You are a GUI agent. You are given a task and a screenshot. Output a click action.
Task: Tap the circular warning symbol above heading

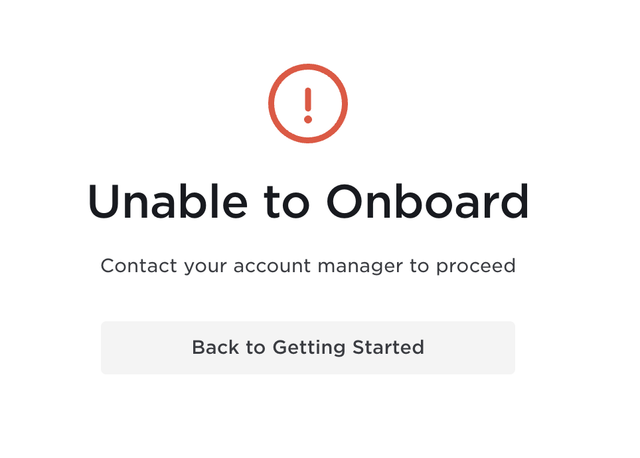[x=308, y=103]
